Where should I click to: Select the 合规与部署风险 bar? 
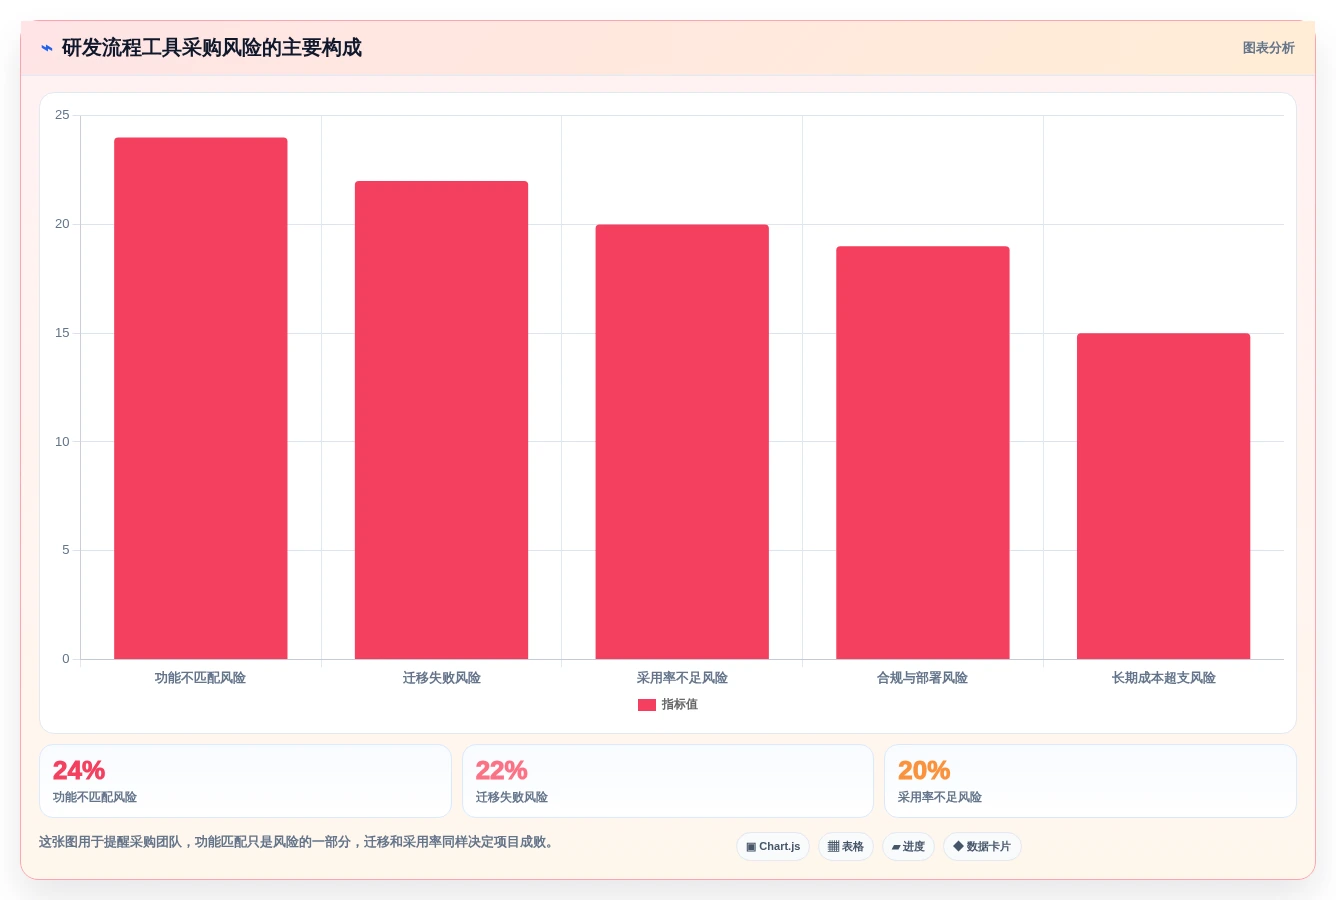tap(923, 453)
